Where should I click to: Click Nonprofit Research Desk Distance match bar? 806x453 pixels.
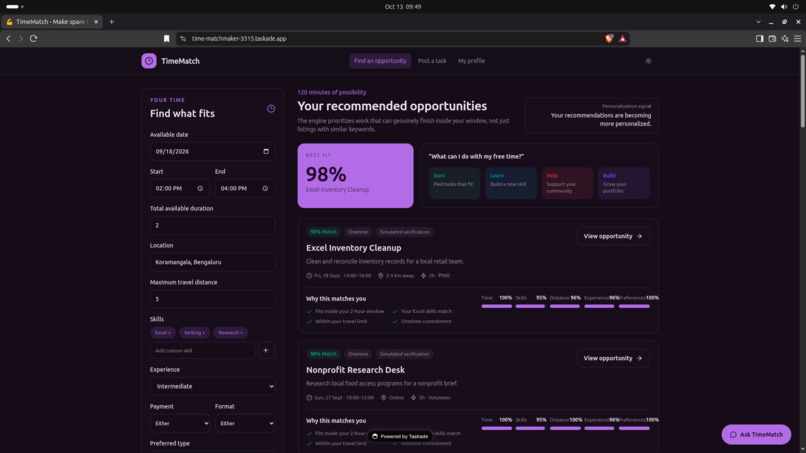[565, 428]
